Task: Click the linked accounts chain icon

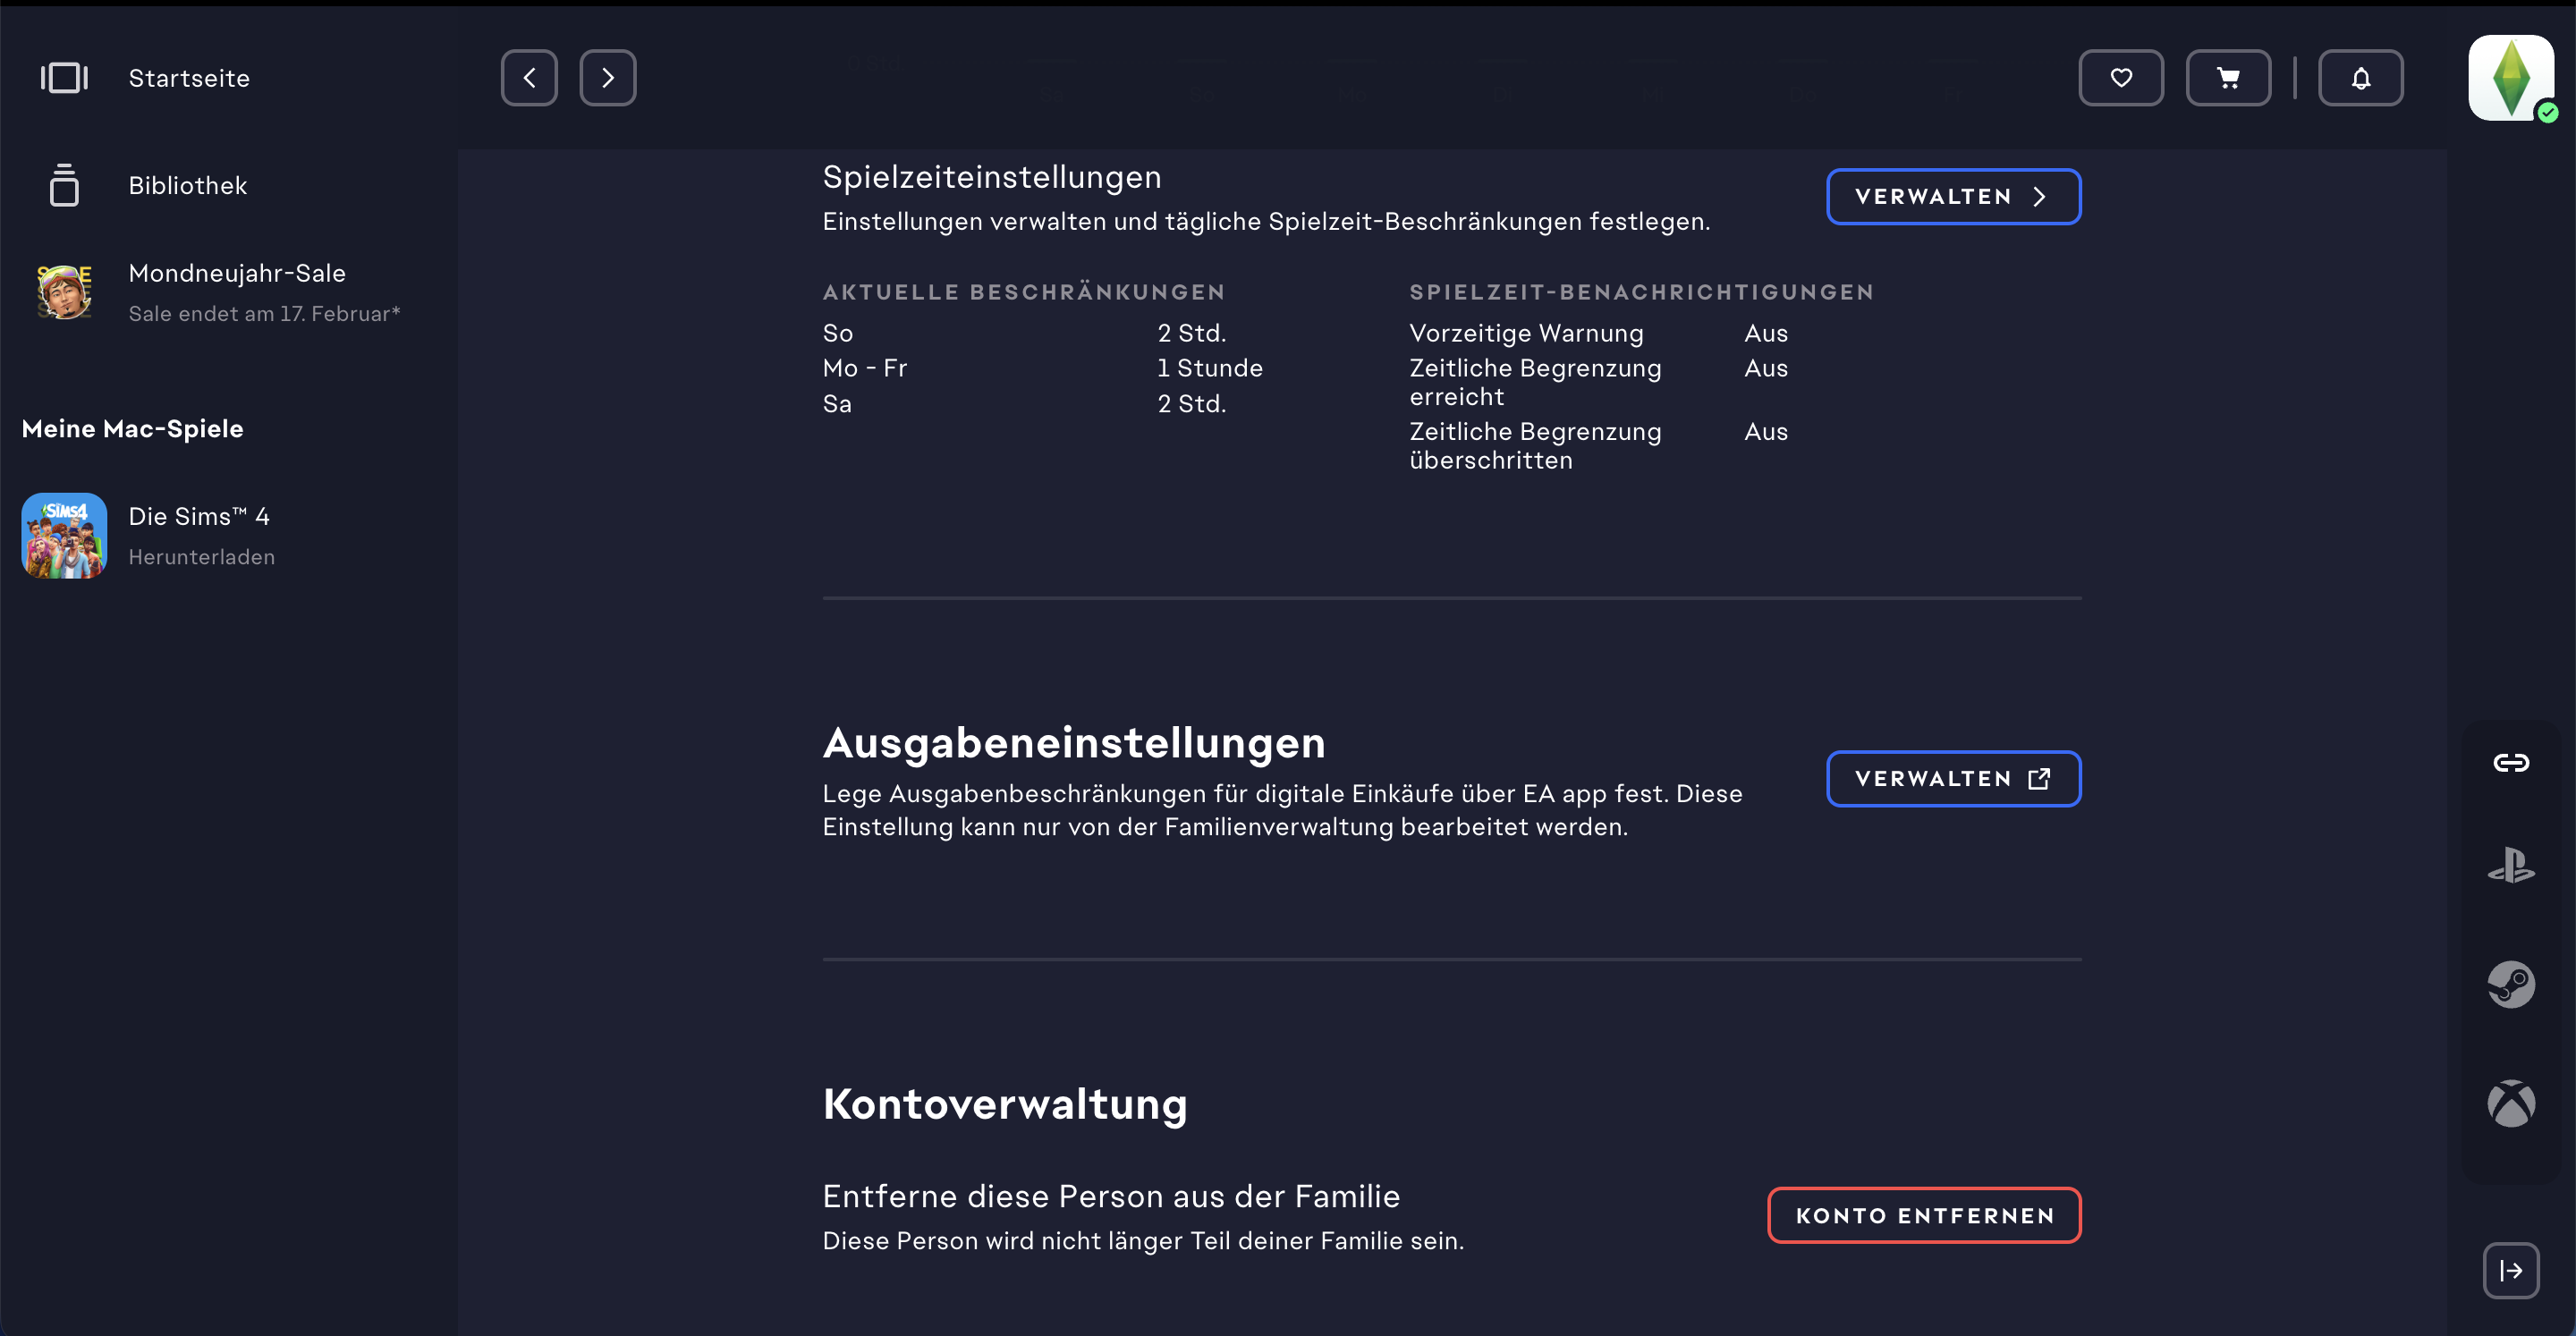Action: pos(2510,763)
